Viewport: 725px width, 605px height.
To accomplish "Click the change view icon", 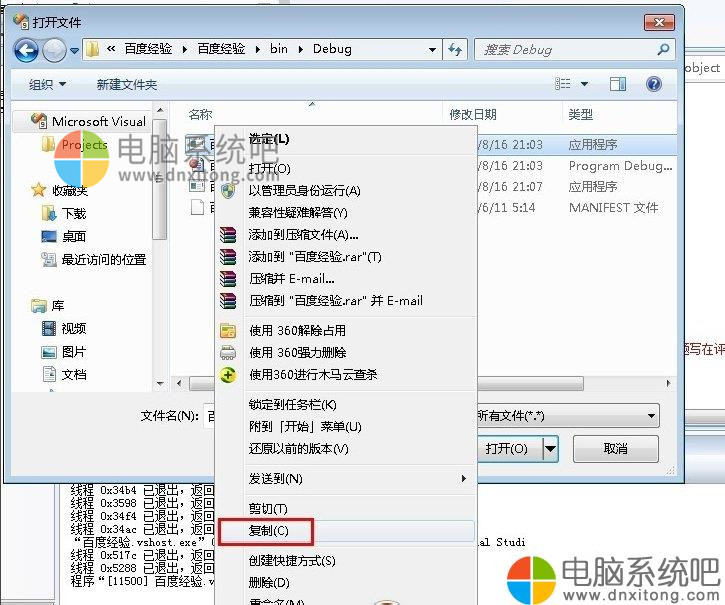I will [562, 84].
